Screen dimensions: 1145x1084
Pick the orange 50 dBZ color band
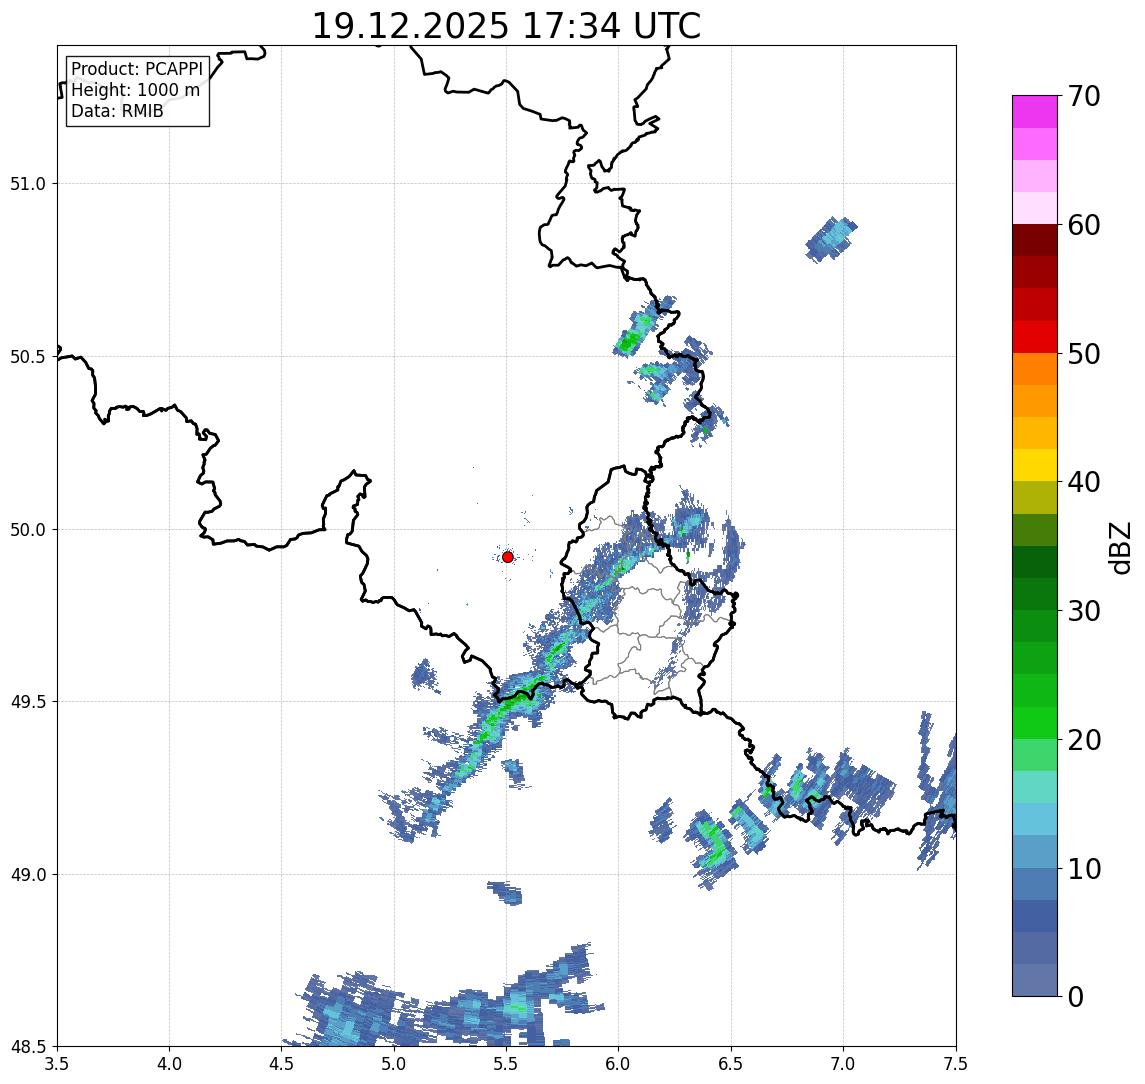click(x=1035, y=369)
